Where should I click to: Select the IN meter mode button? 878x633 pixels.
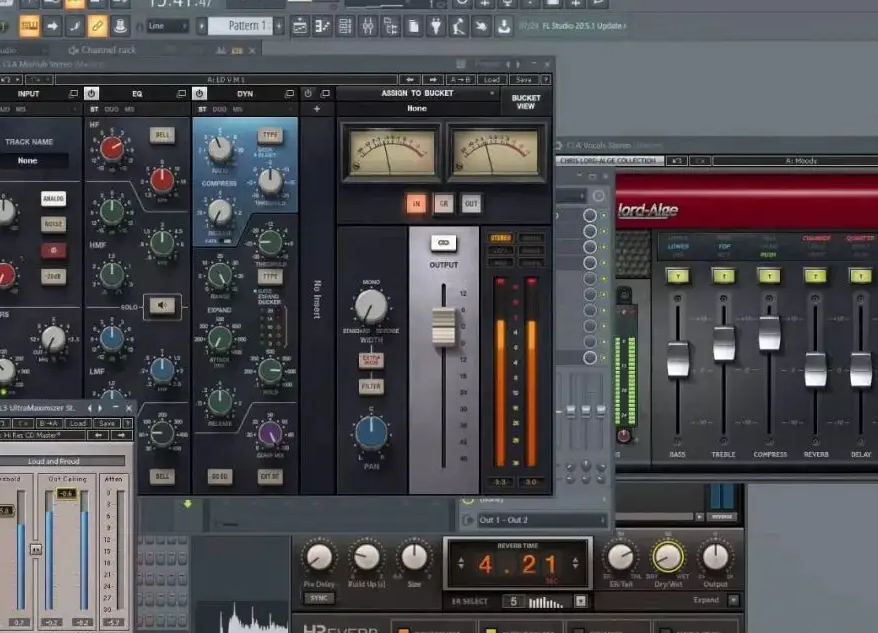(x=416, y=204)
